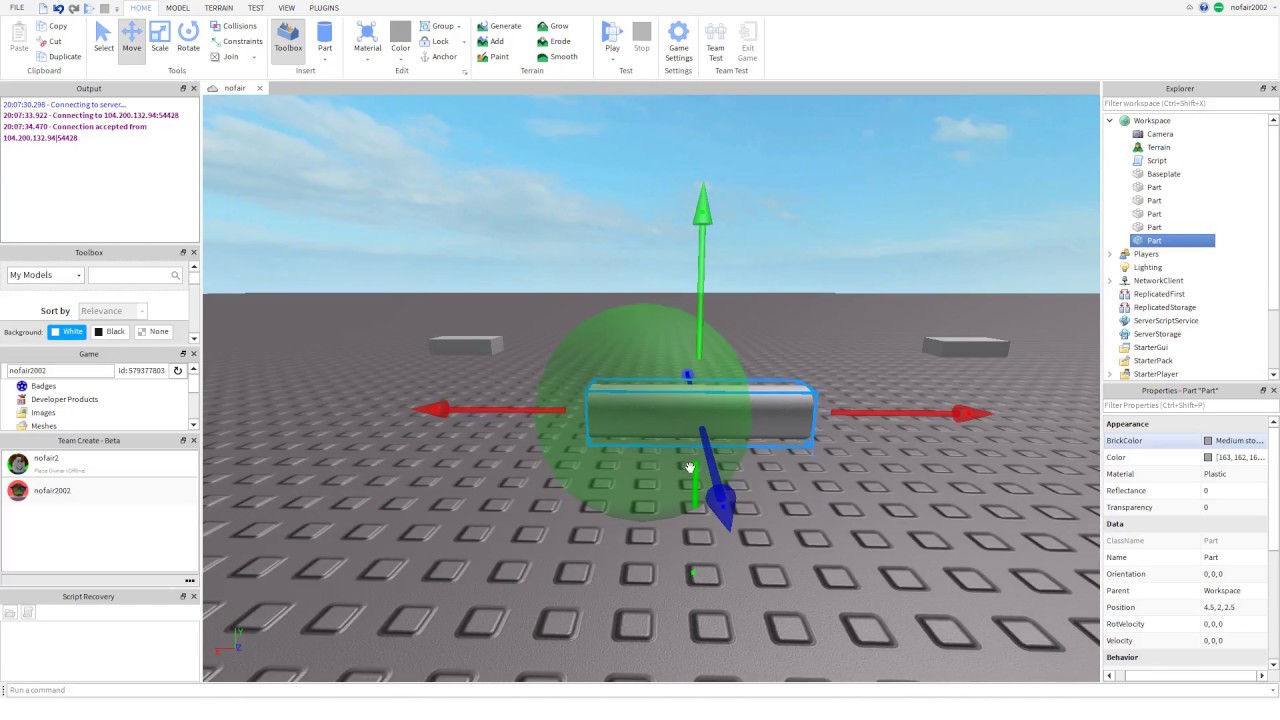Toggle Collisions option
1280x720 pixels.
pyautogui.click(x=233, y=26)
